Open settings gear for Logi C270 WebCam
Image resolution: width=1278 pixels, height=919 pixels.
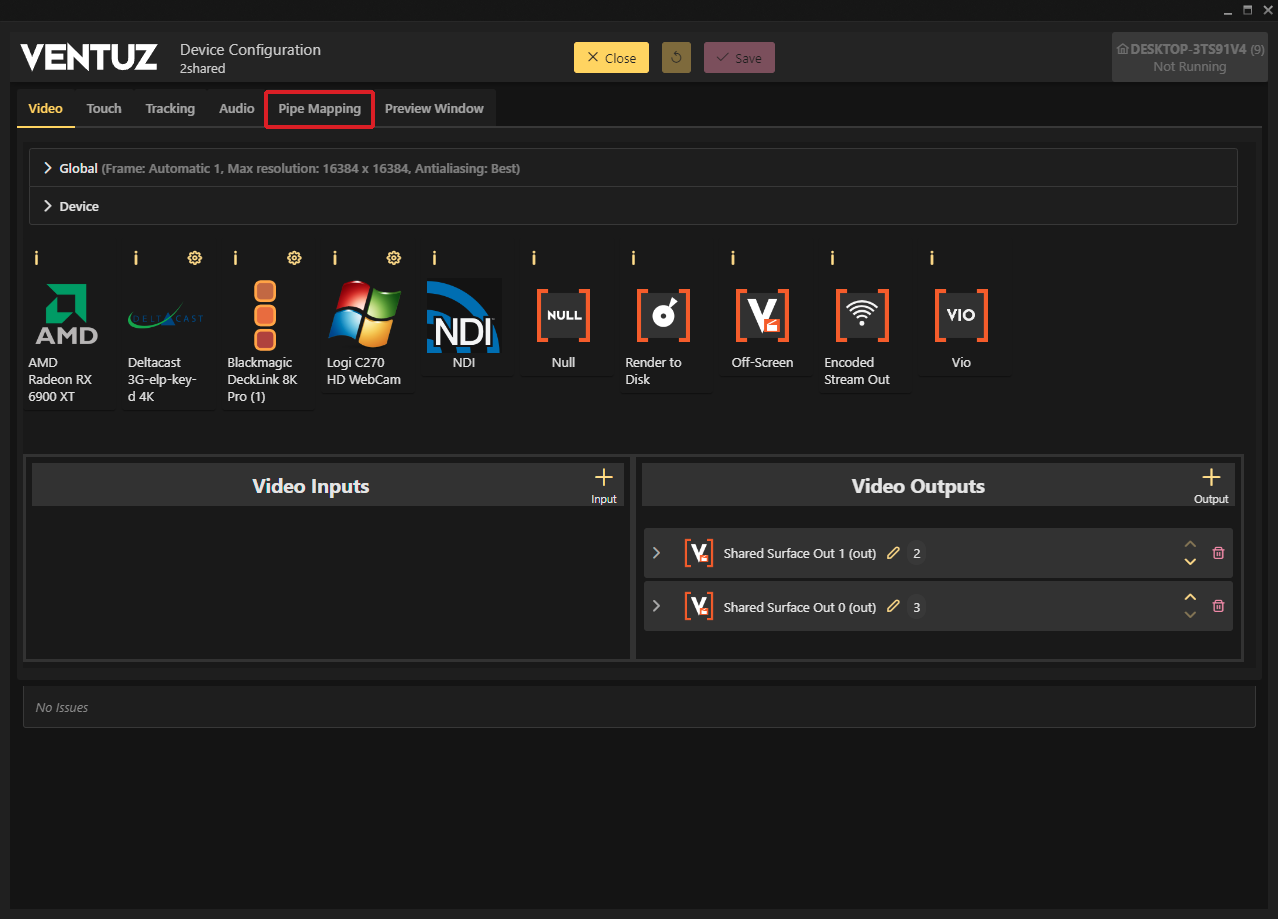pos(394,258)
